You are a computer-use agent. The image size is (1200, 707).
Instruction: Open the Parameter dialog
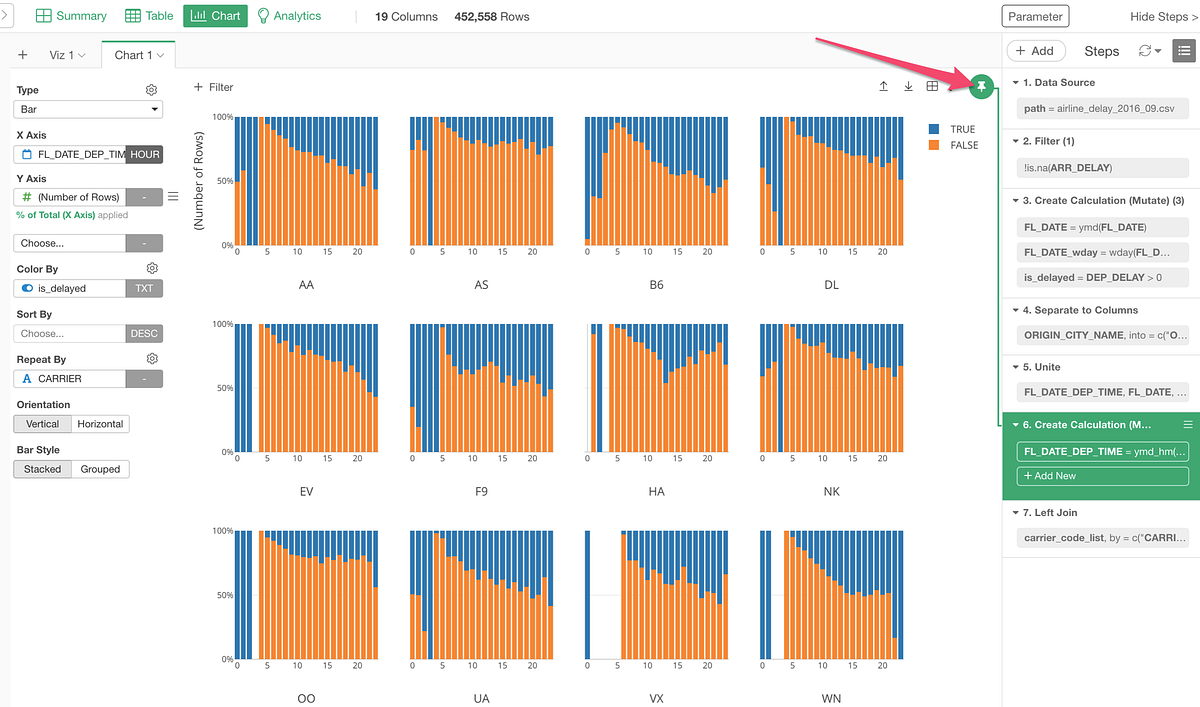(x=1035, y=16)
